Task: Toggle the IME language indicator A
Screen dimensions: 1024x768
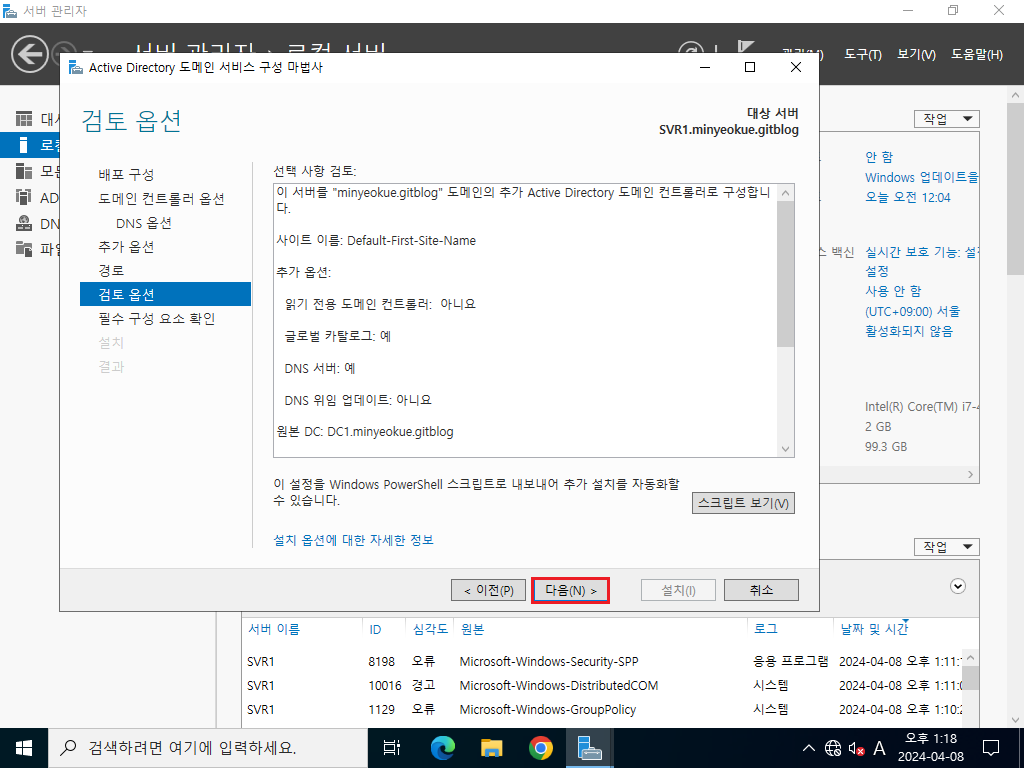Action: [880, 748]
